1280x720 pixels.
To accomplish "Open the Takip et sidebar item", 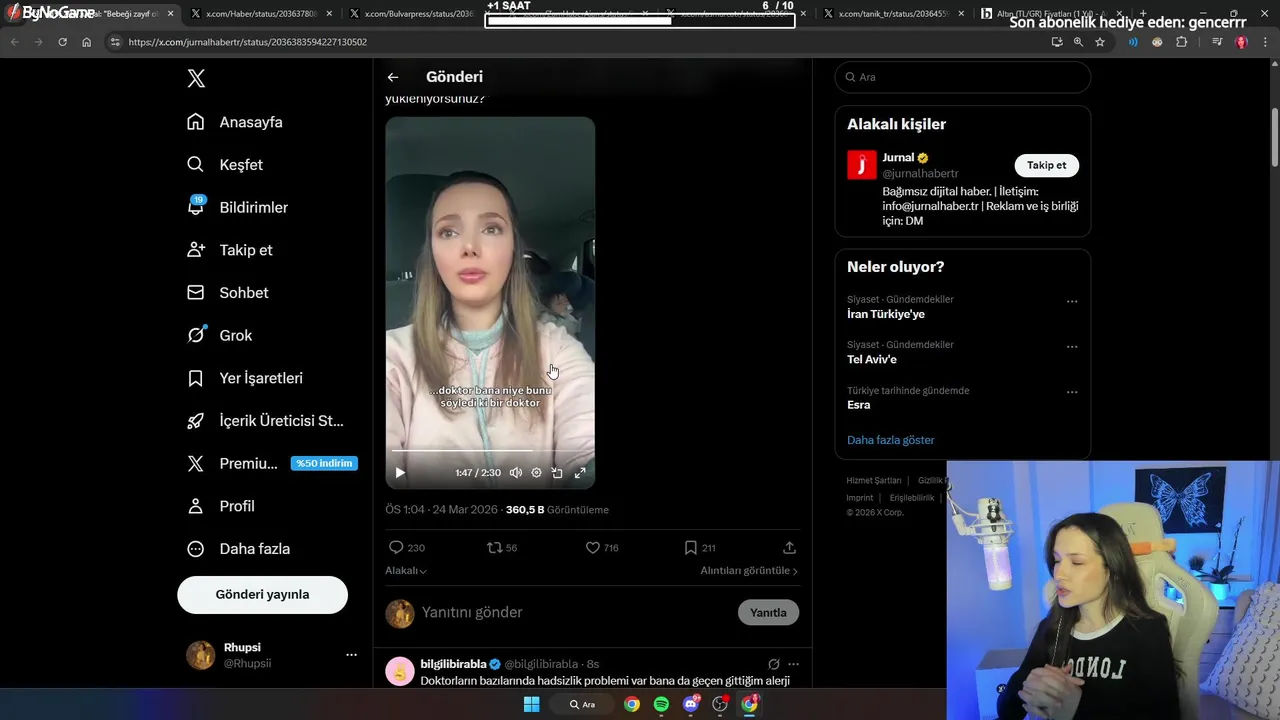I will point(229,250).
